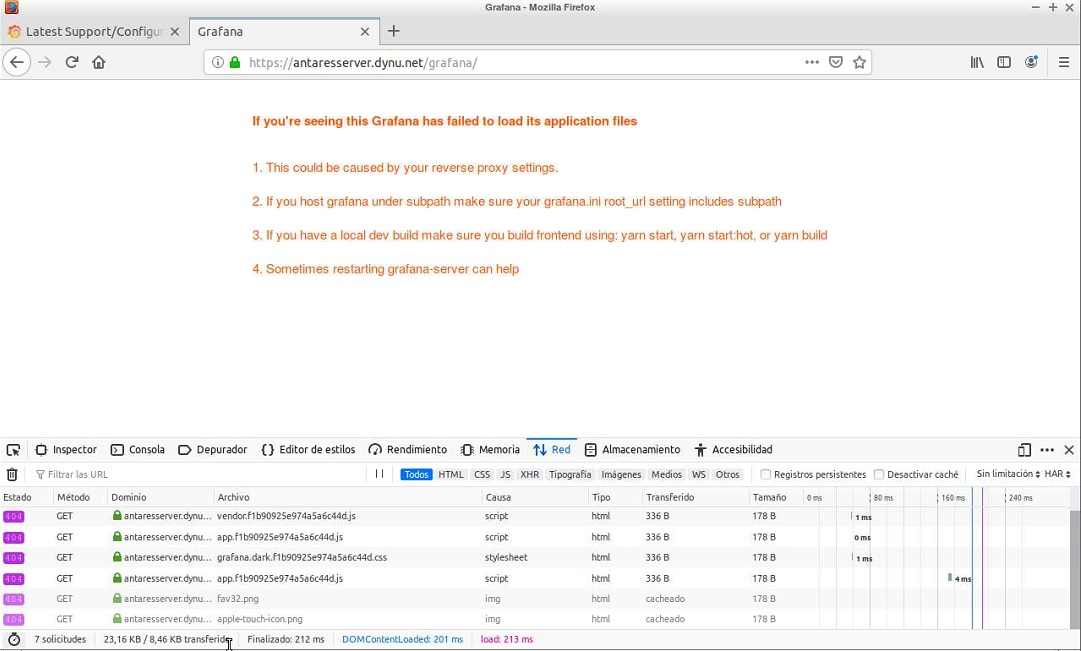The width and height of the screenshot is (1081, 651).
Task: Open a new browser tab
Action: [393, 31]
